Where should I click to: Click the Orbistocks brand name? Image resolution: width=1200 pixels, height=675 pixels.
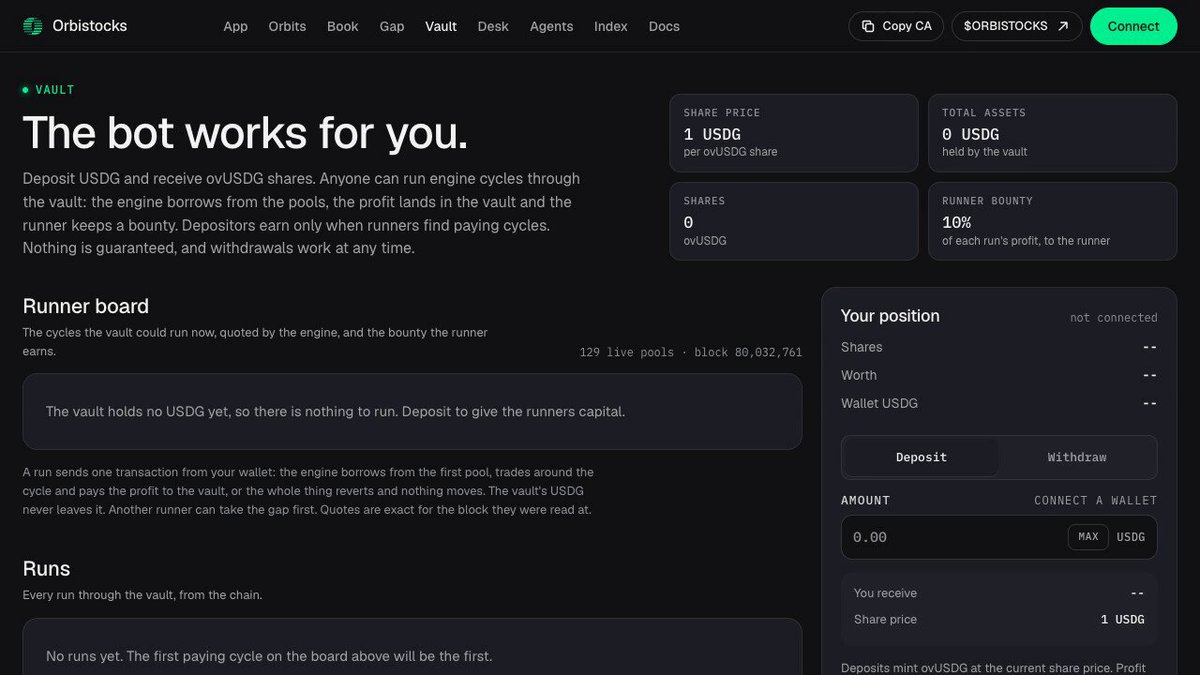tap(90, 26)
